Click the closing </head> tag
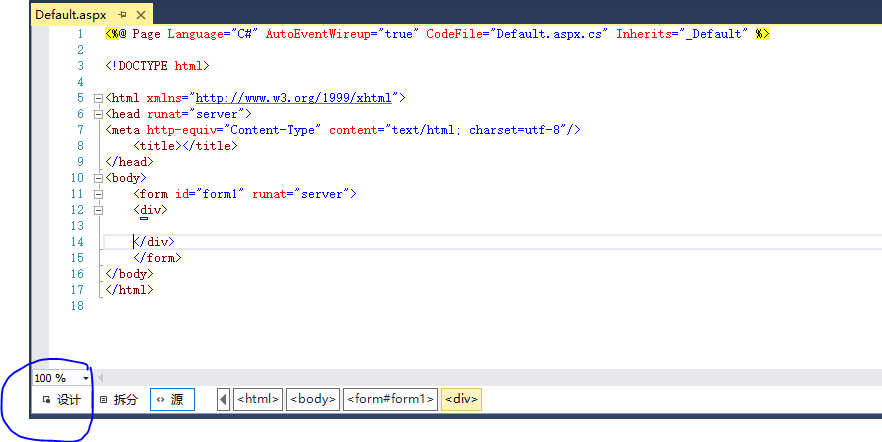 pyautogui.click(x=129, y=162)
